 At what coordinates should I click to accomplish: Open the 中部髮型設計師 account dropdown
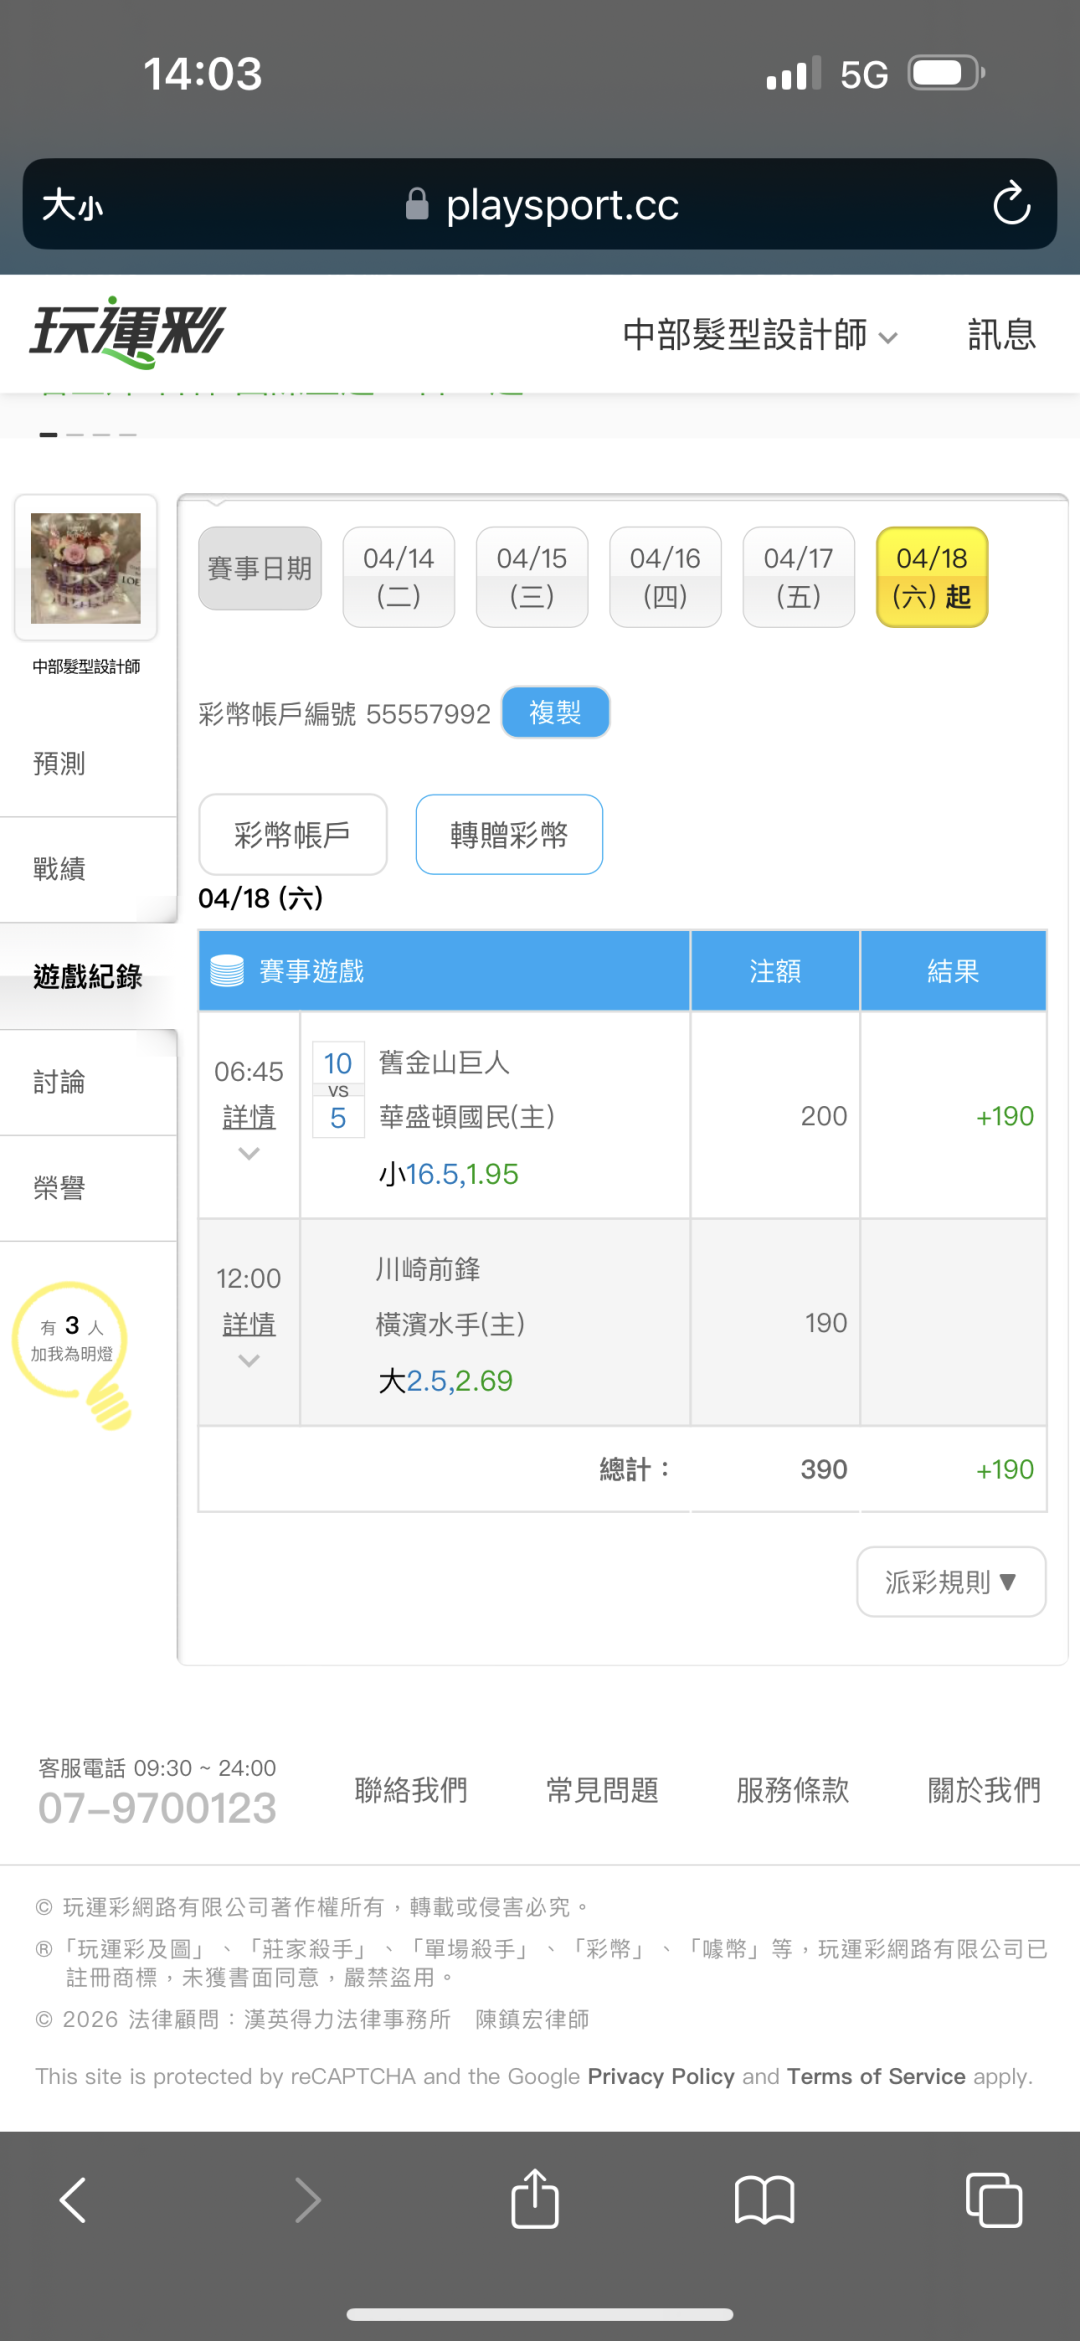pyautogui.click(x=760, y=335)
